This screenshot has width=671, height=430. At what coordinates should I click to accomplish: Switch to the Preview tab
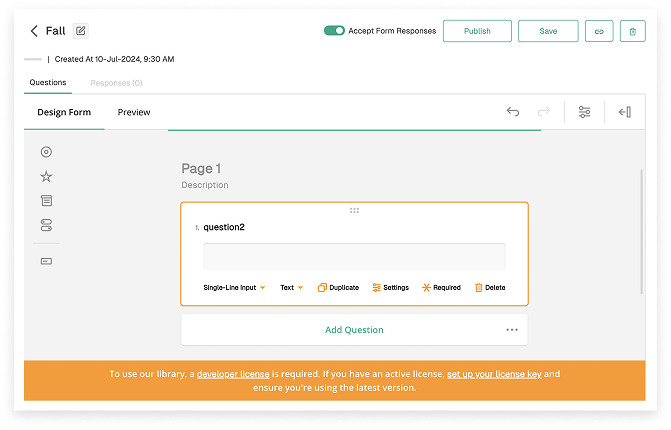[134, 112]
